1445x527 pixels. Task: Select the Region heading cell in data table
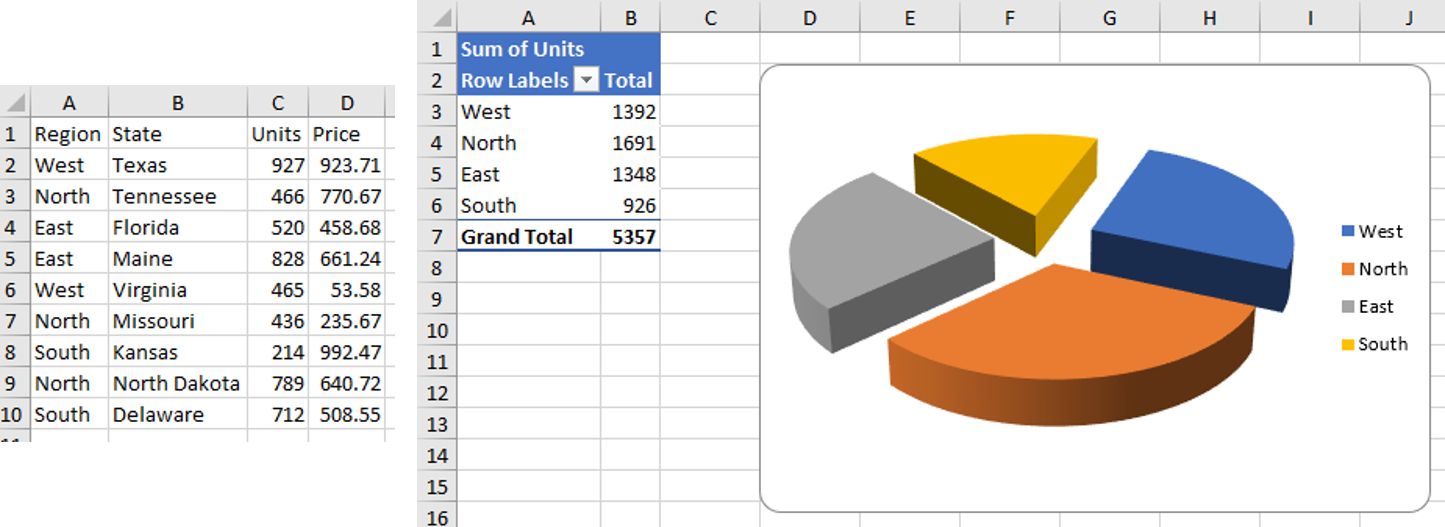coord(68,134)
